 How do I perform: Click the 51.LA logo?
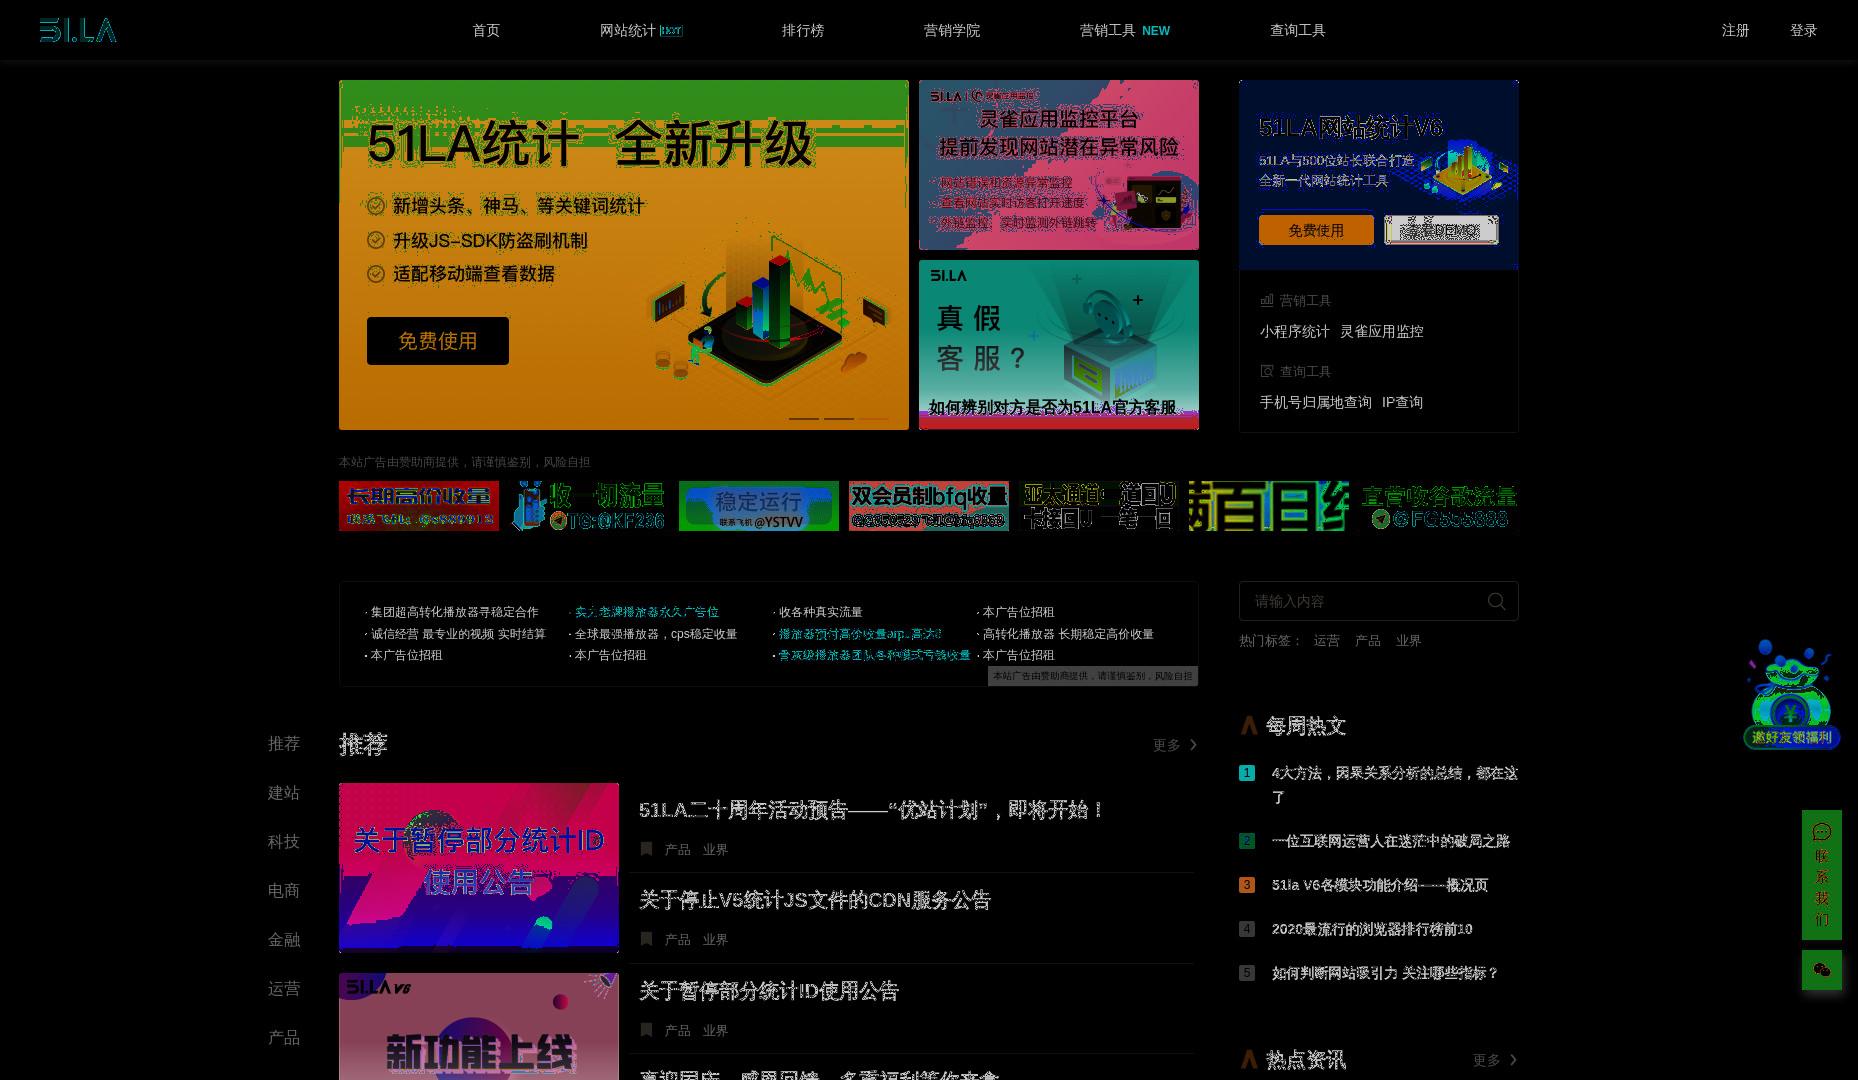(x=78, y=30)
